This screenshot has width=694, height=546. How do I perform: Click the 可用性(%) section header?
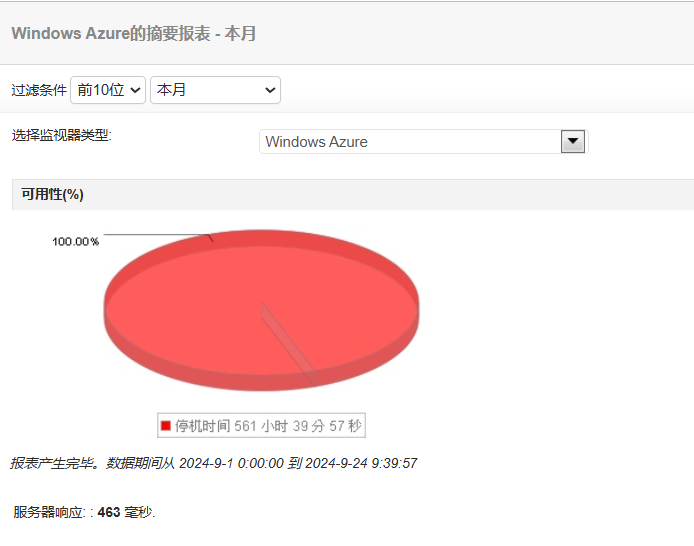(x=52, y=194)
